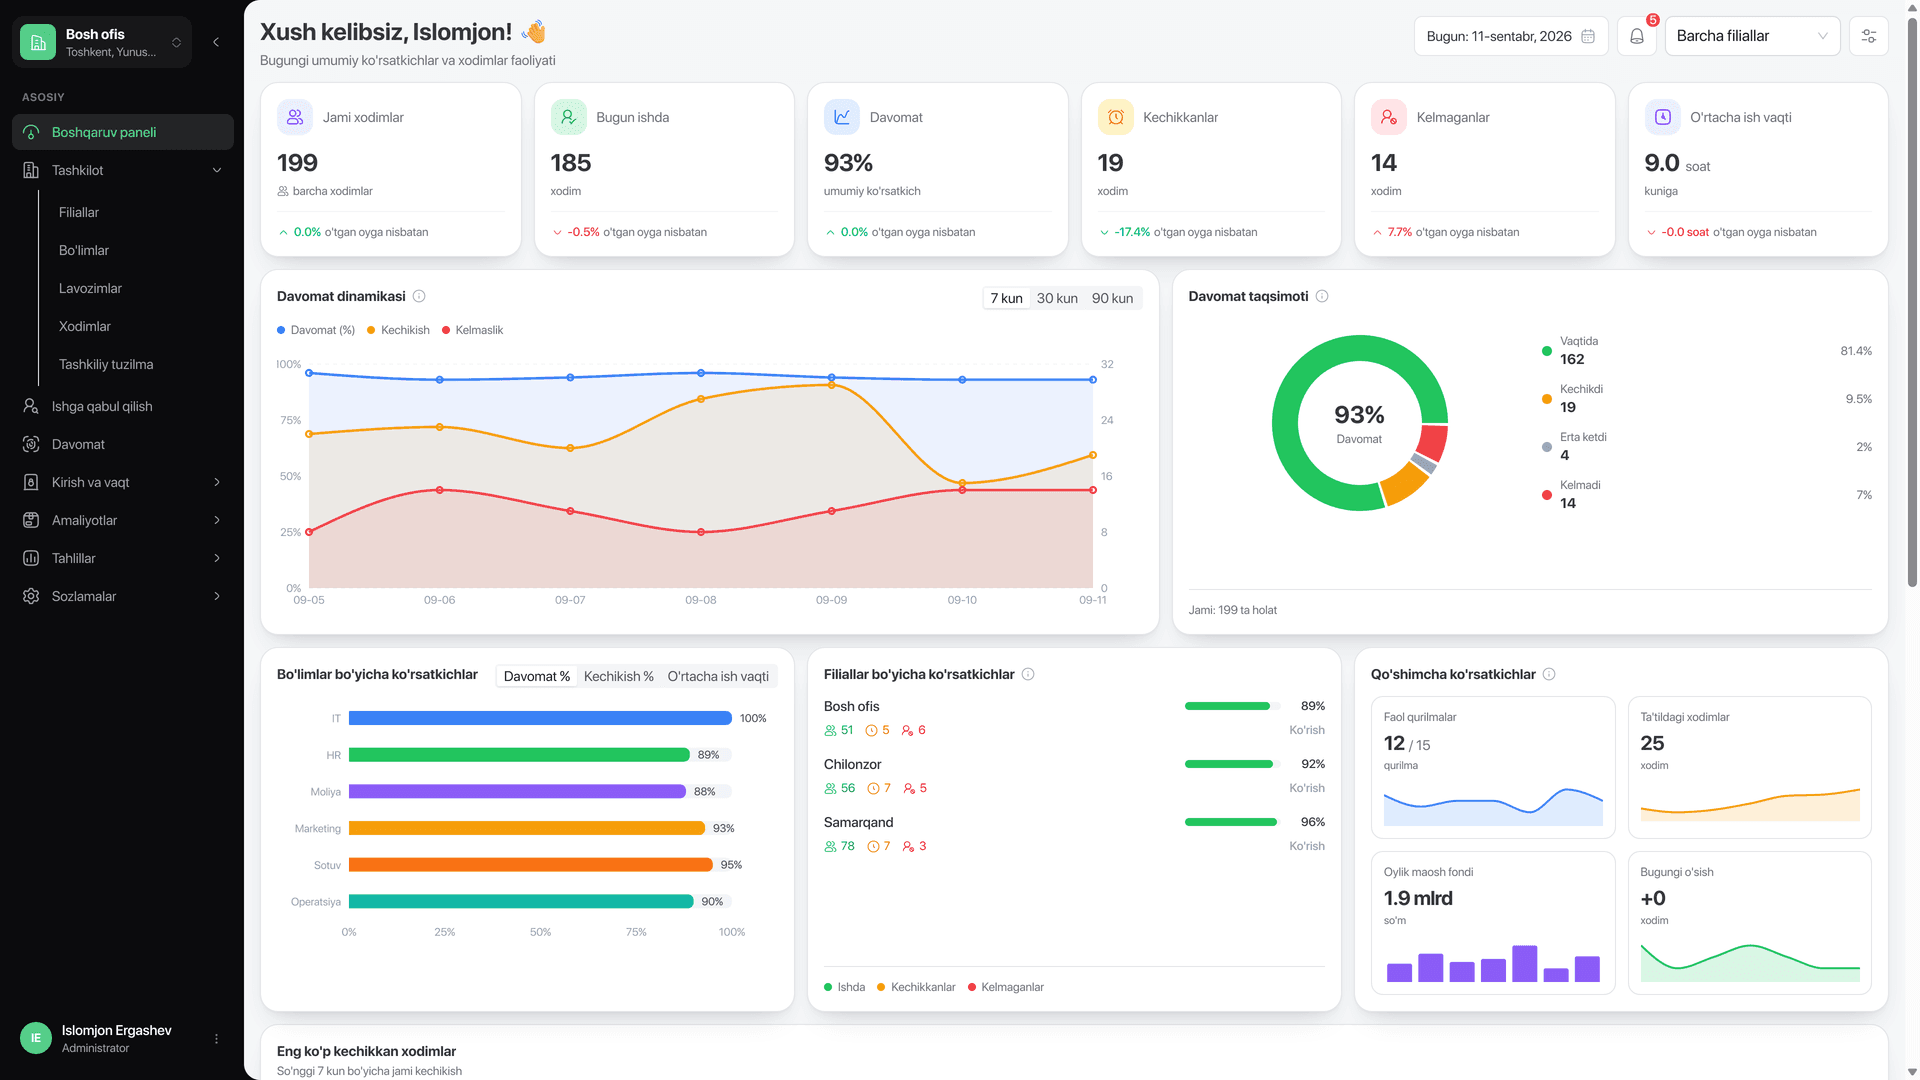This screenshot has width=1920, height=1080.
Task: Expand Kirish va vaqt submenu chevron
Action: [x=217, y=482]
